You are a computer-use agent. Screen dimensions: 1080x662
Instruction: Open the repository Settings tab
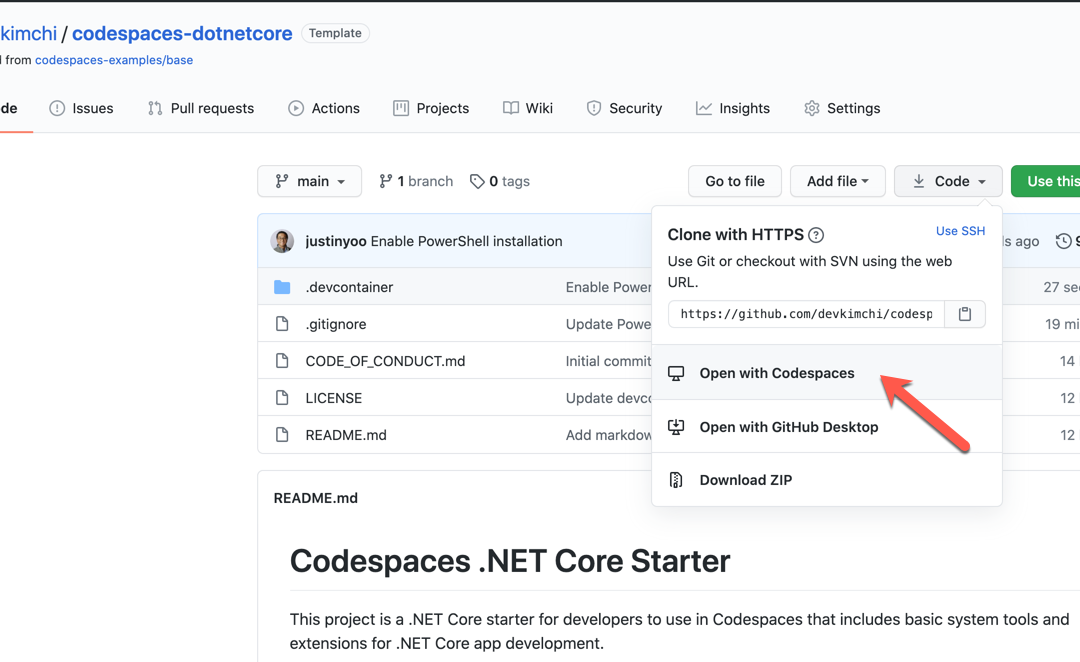(842, 108)
